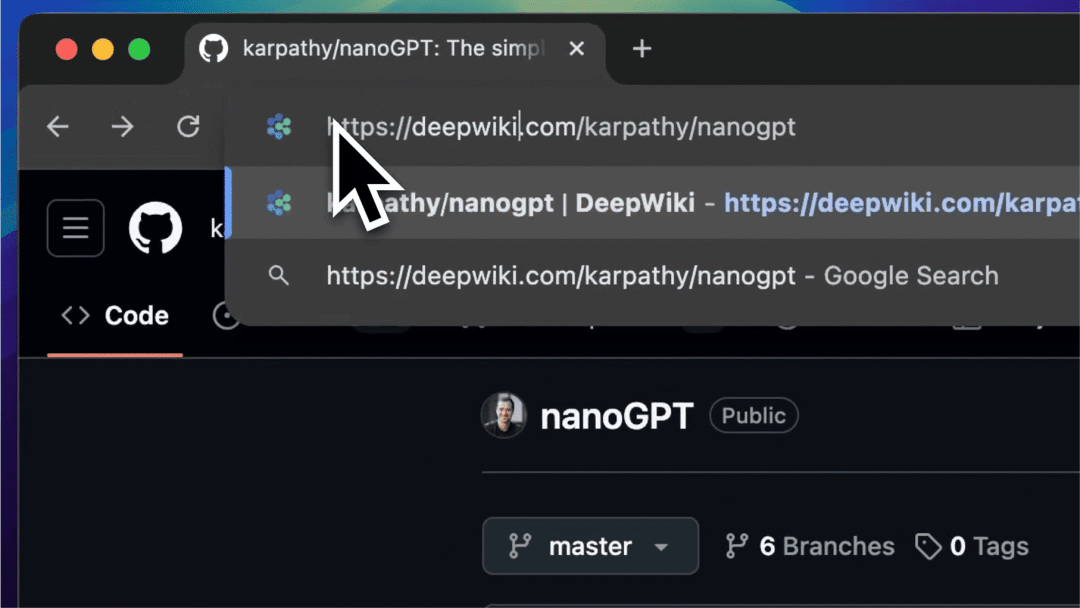Open the GitHub hamburger navigation menu

point(76,228)
